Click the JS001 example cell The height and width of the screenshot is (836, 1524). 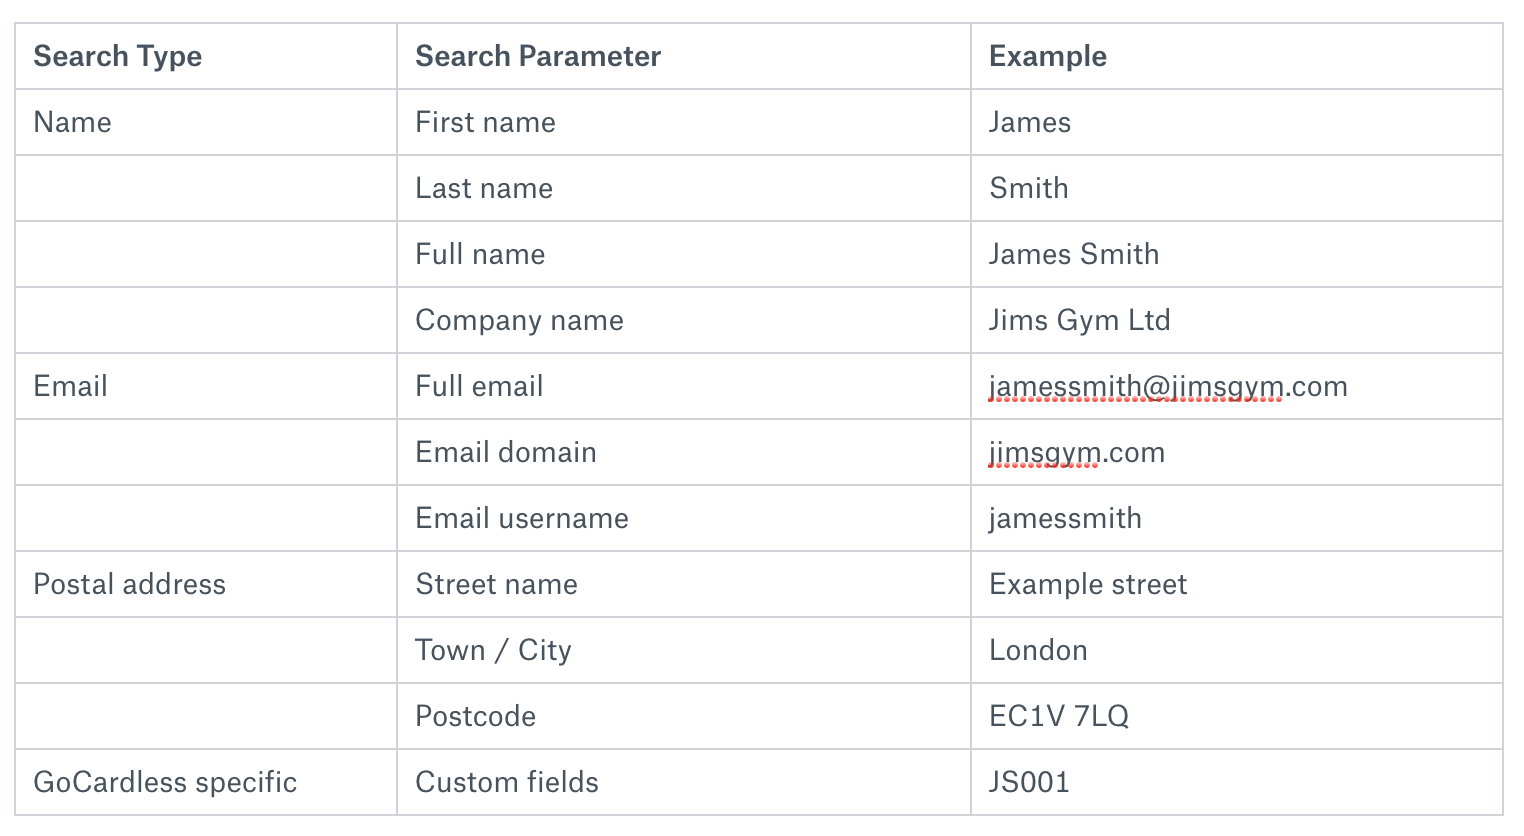click(1237, 782)
